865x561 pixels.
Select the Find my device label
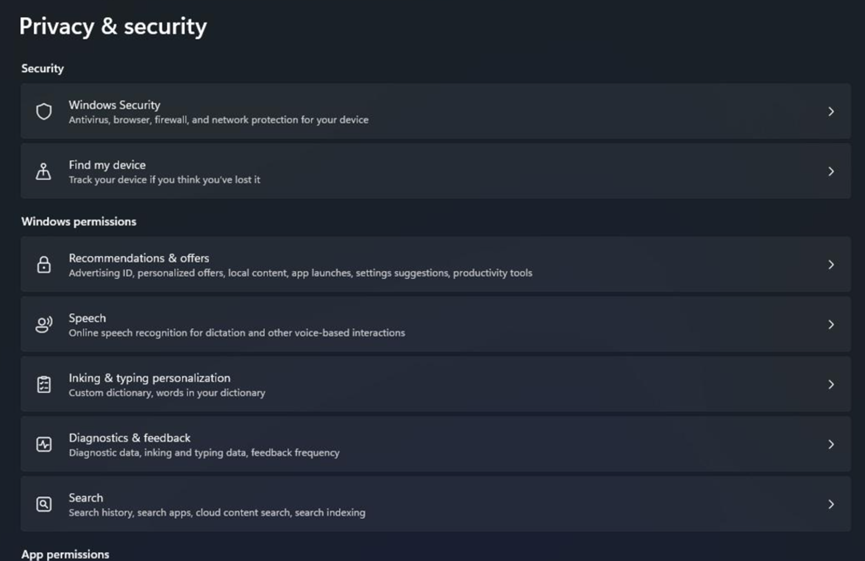pos(107,165)
